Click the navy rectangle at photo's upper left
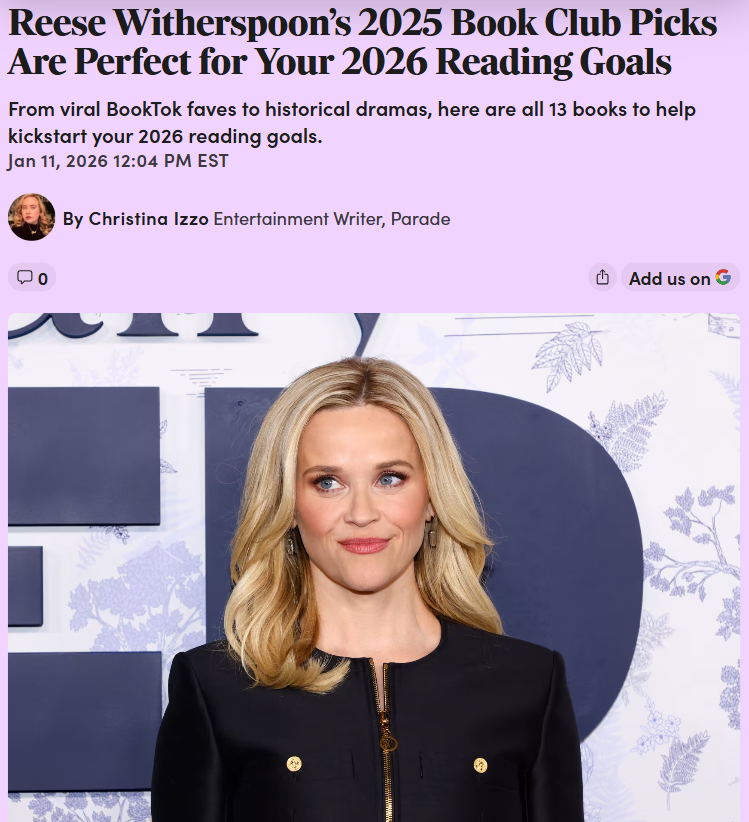This screenshot has width=749, height=822. click(x=84, y=456)
